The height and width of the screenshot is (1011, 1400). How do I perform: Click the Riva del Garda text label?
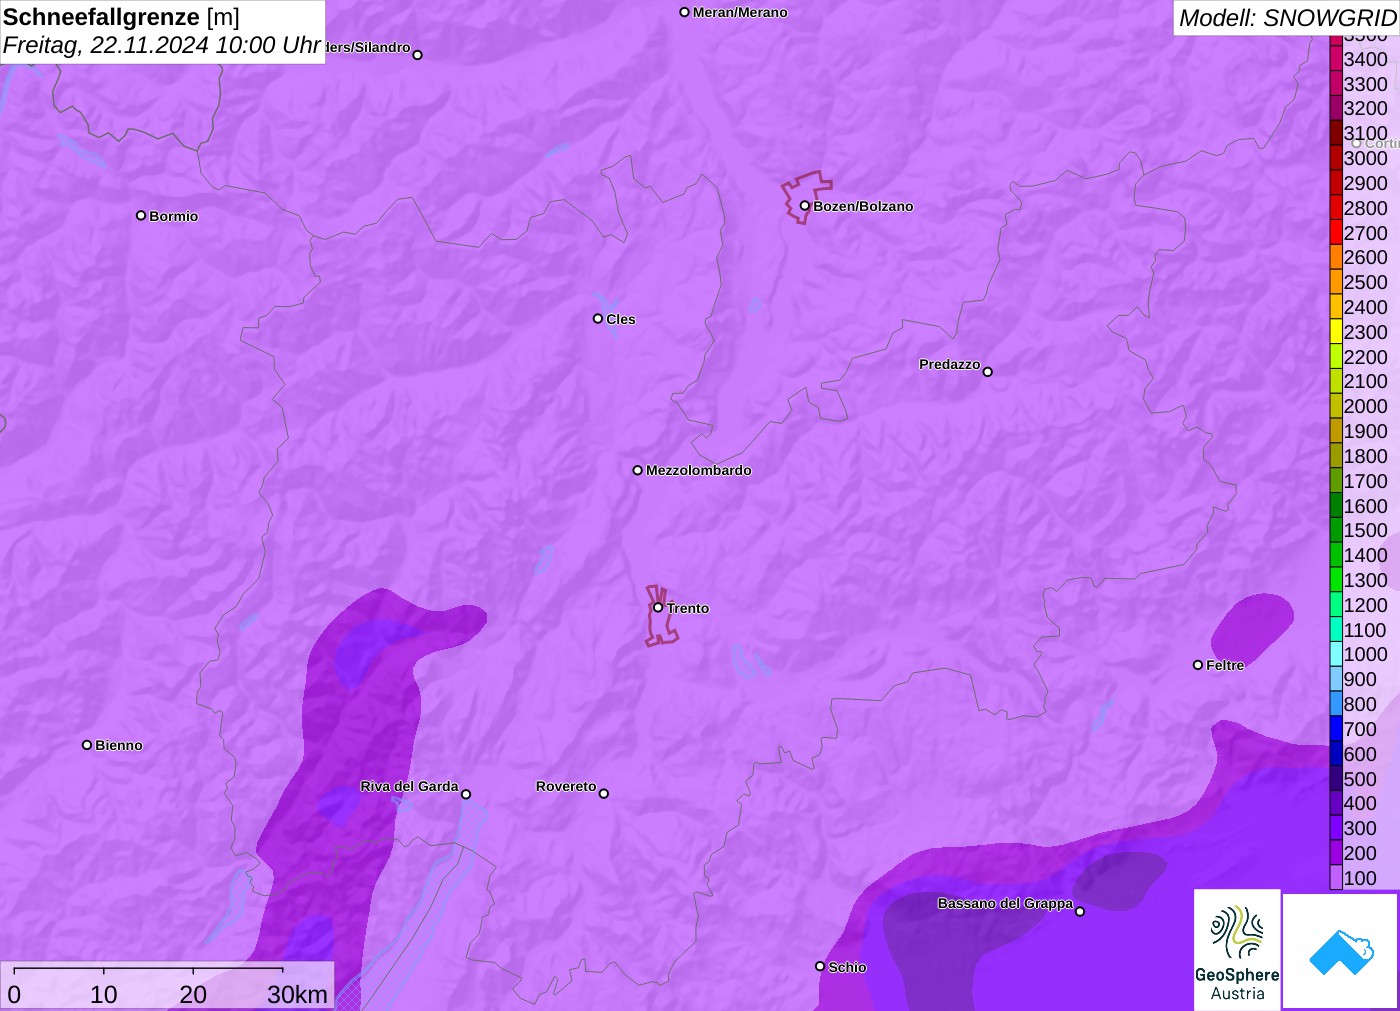(409, 786)
